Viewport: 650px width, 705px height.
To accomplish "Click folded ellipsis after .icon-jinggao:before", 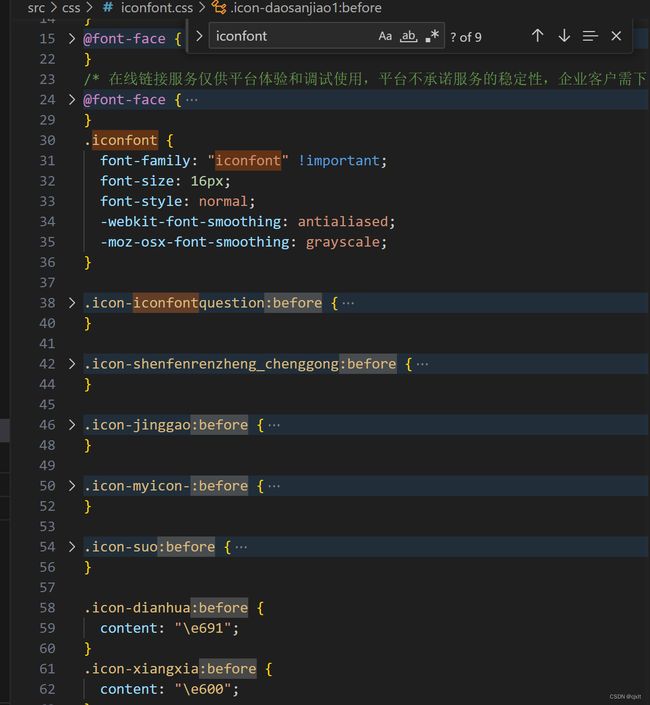I will [274, 425].
